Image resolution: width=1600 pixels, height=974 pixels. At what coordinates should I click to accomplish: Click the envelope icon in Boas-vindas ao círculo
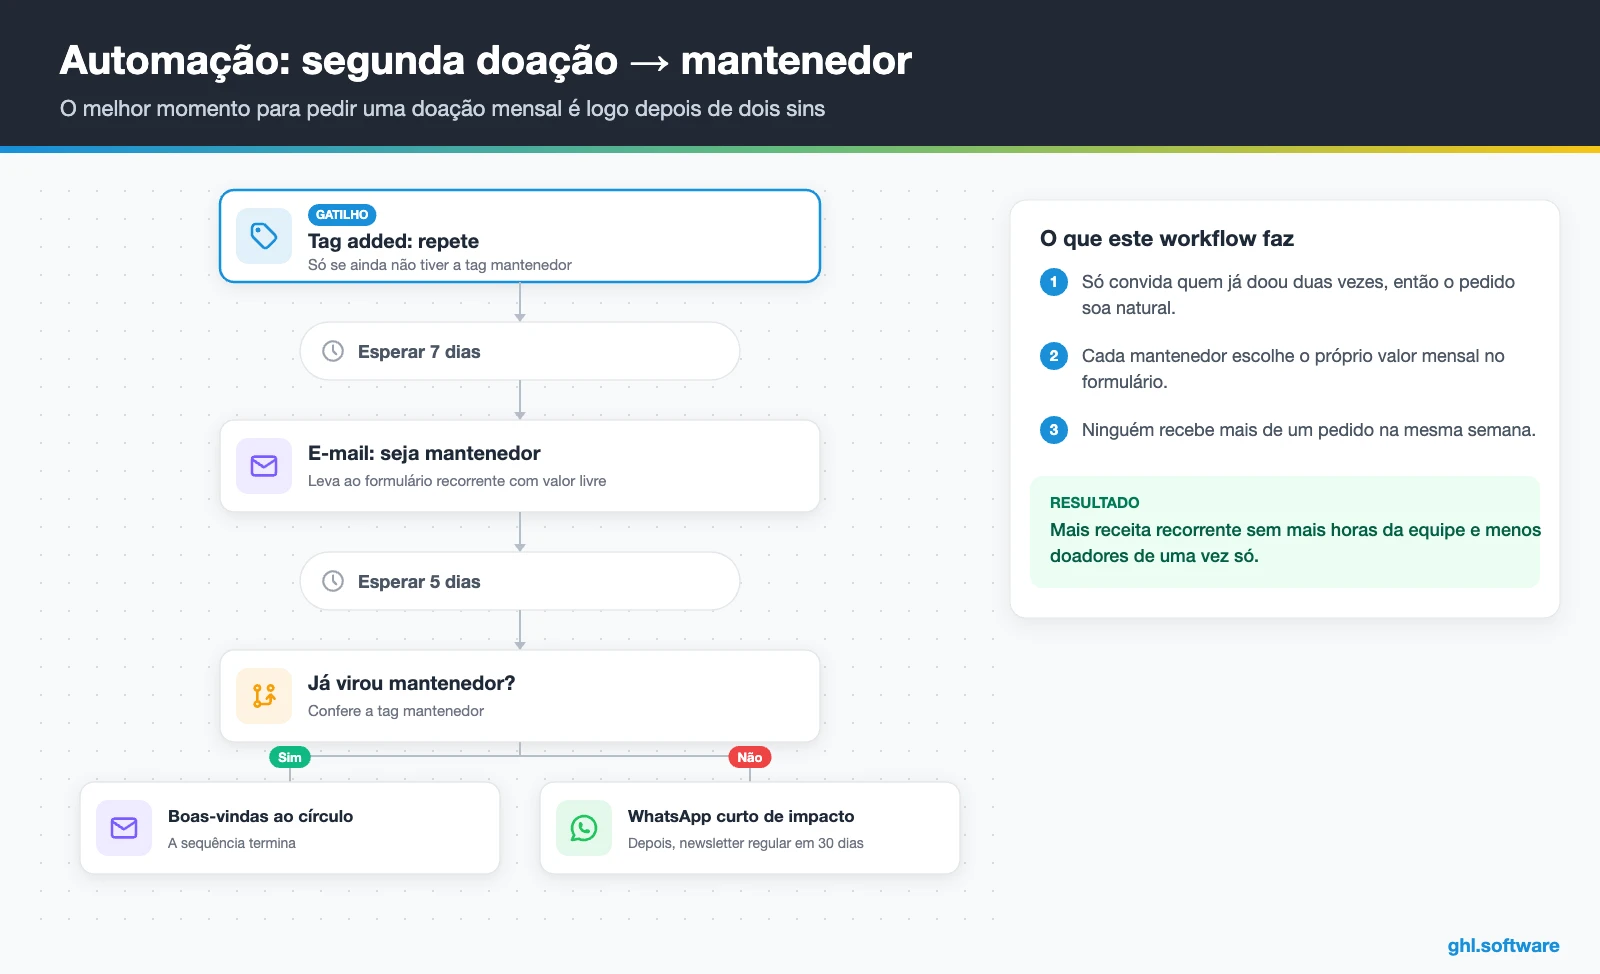click(x=124, y=828)
